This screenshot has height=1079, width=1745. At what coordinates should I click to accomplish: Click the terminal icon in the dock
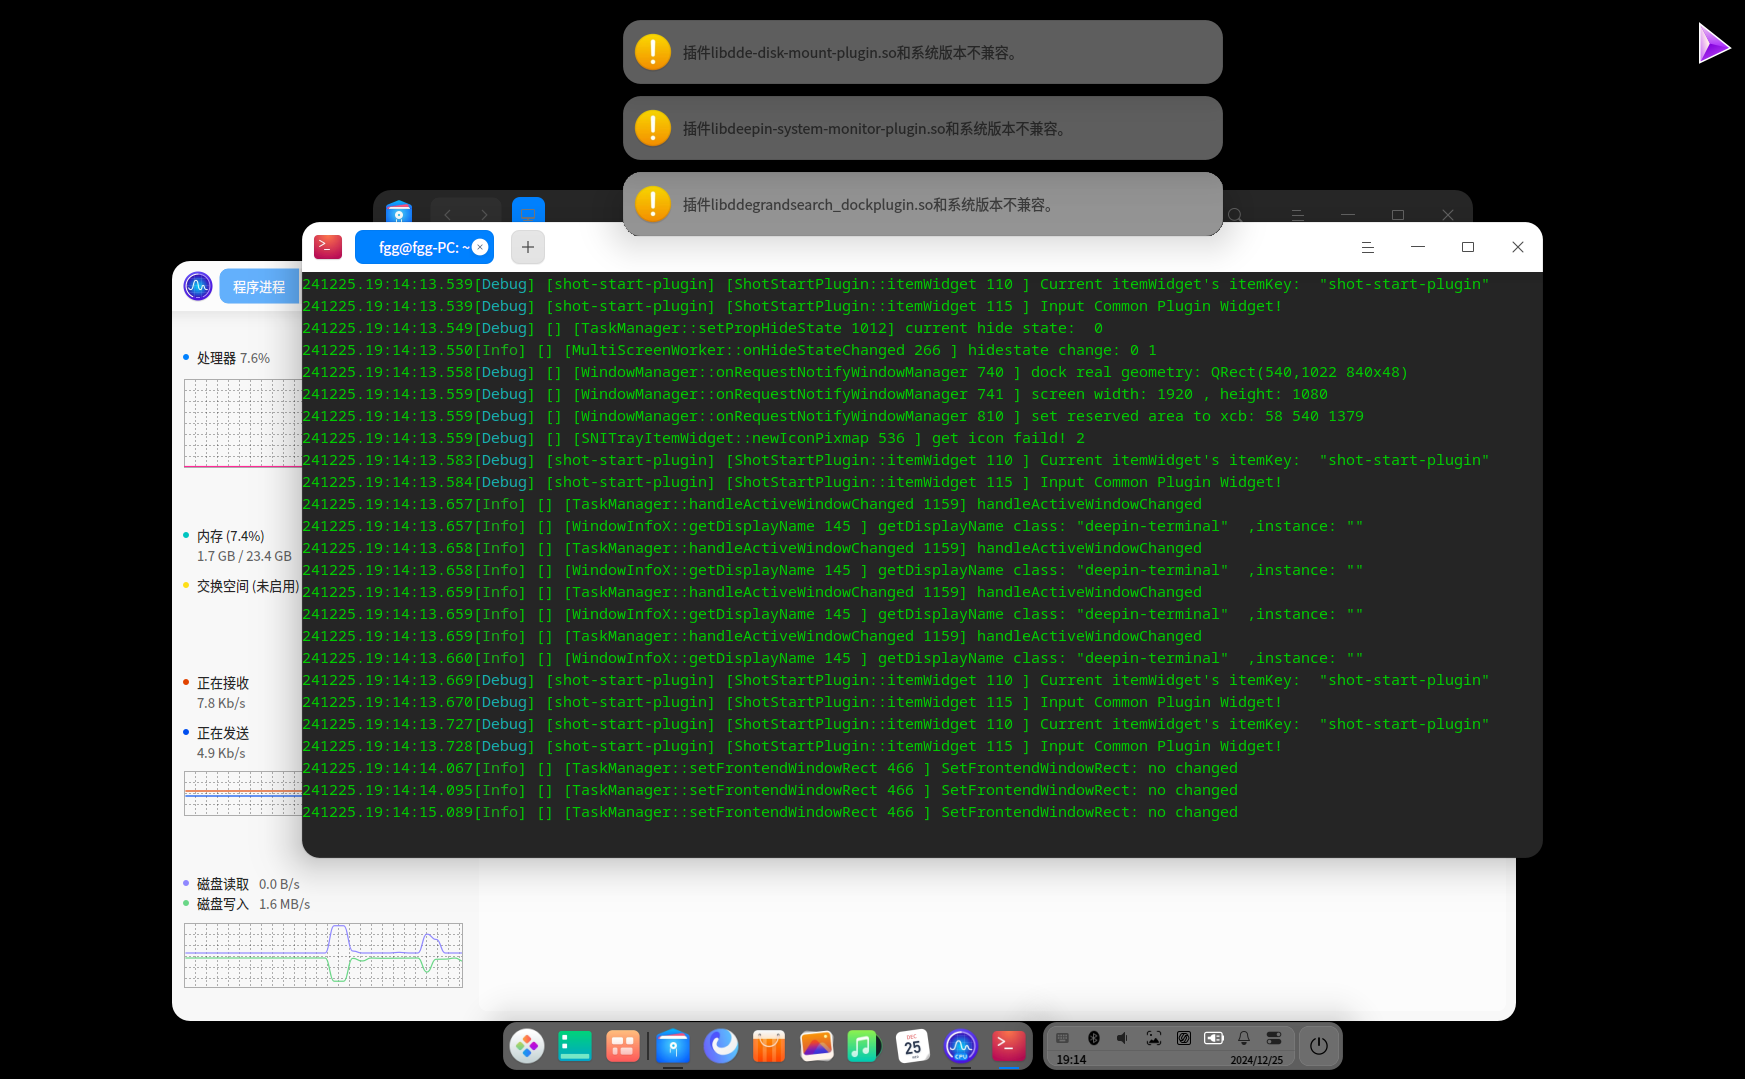(1009, 1046)
